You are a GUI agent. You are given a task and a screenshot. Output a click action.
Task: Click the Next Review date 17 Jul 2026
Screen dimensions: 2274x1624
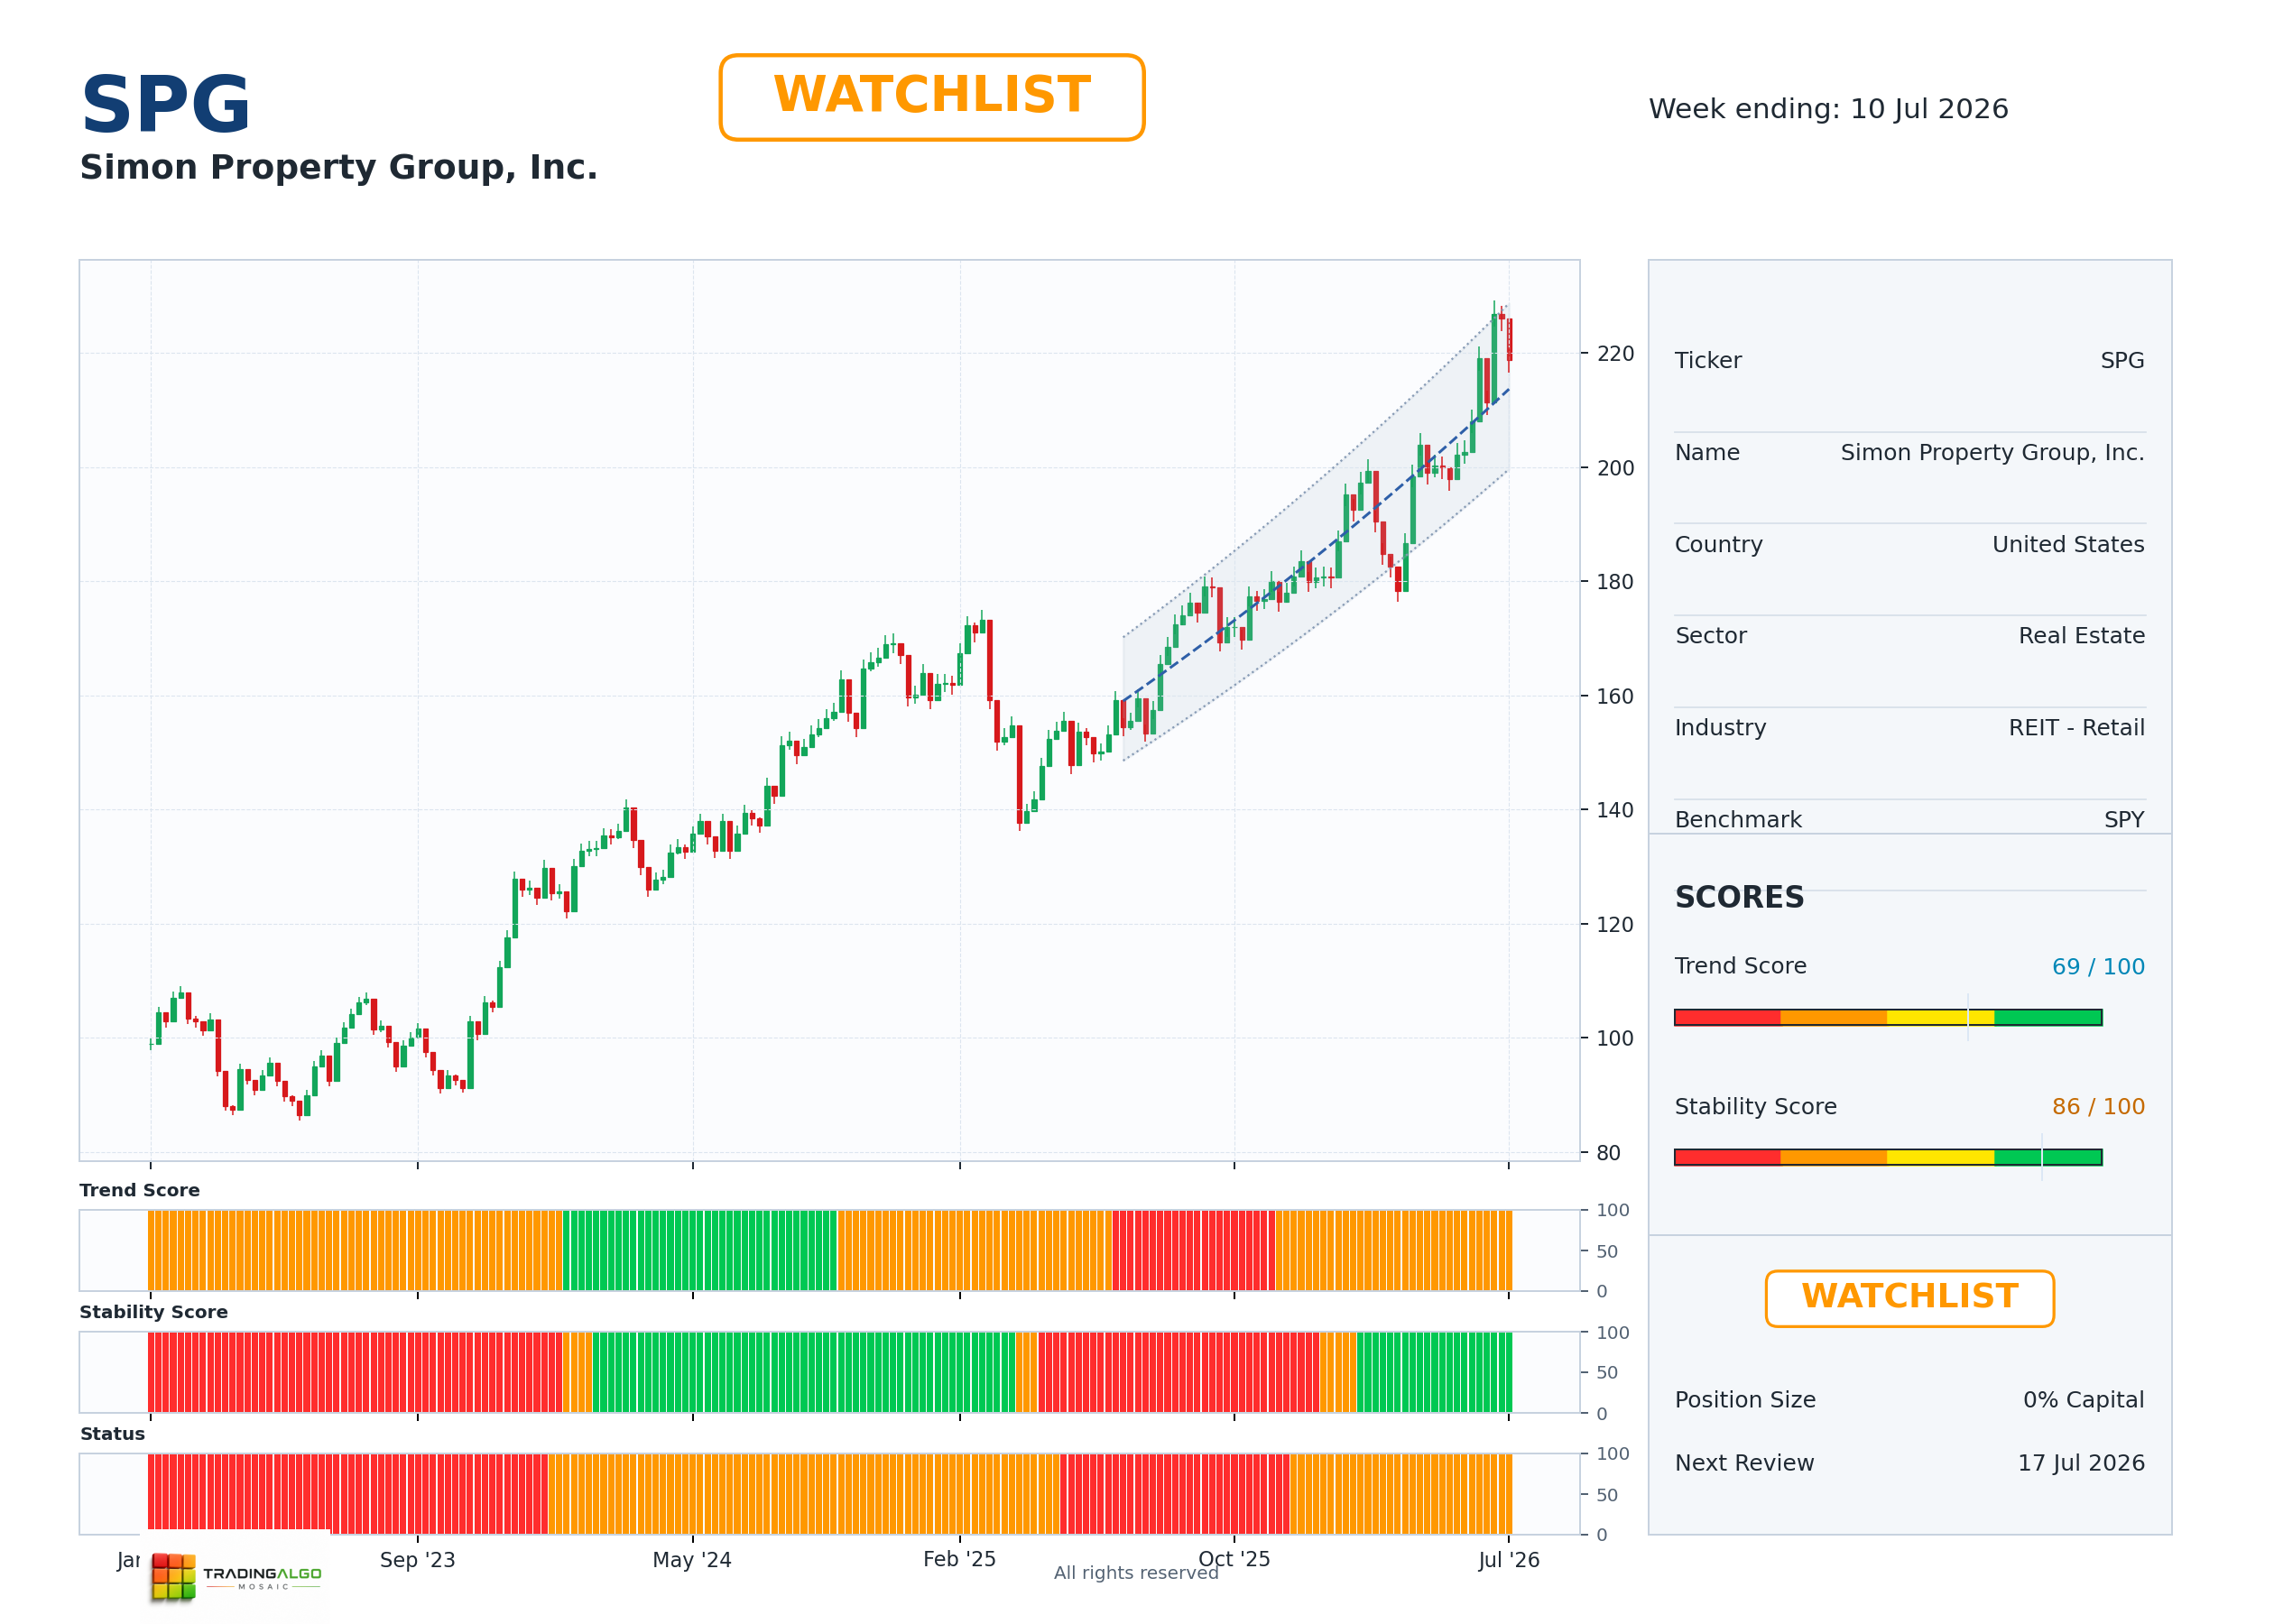[x=2081, y=1463]
